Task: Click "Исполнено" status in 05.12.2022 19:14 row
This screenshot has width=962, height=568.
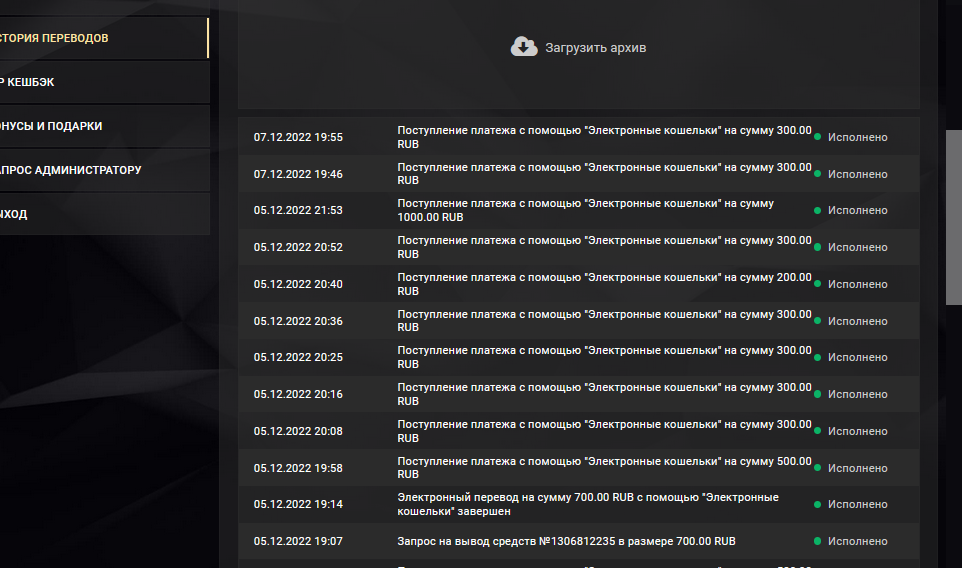Action: 858,504
